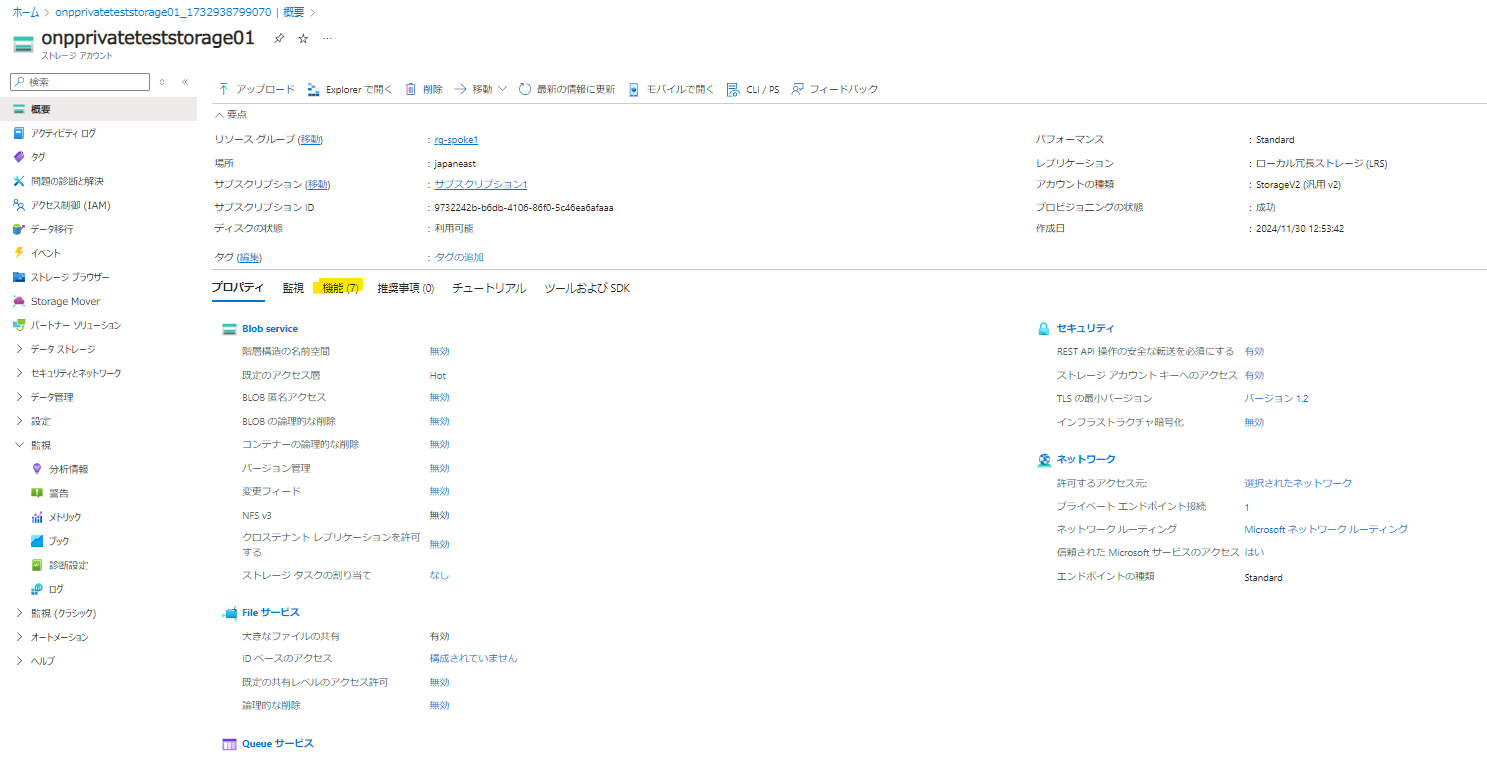Pin the storage account to dashboard
The image size is (1487, 757).
tap(279, 38)
